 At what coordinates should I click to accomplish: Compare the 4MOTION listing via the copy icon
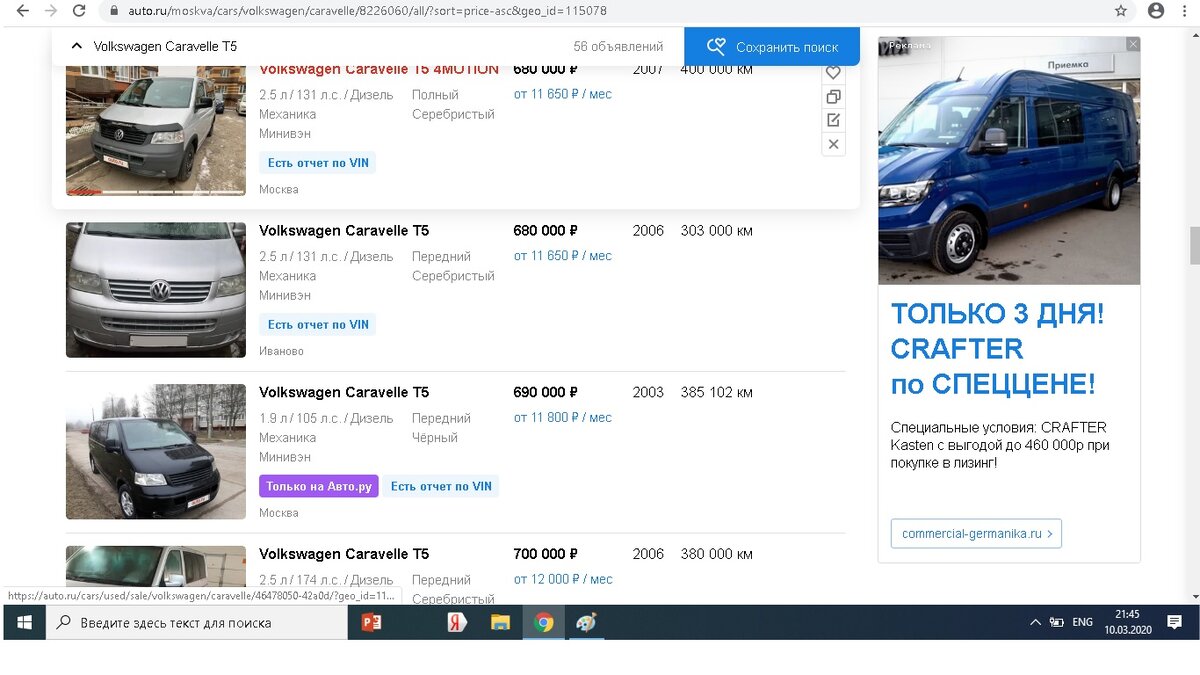[x=833, y=97]
